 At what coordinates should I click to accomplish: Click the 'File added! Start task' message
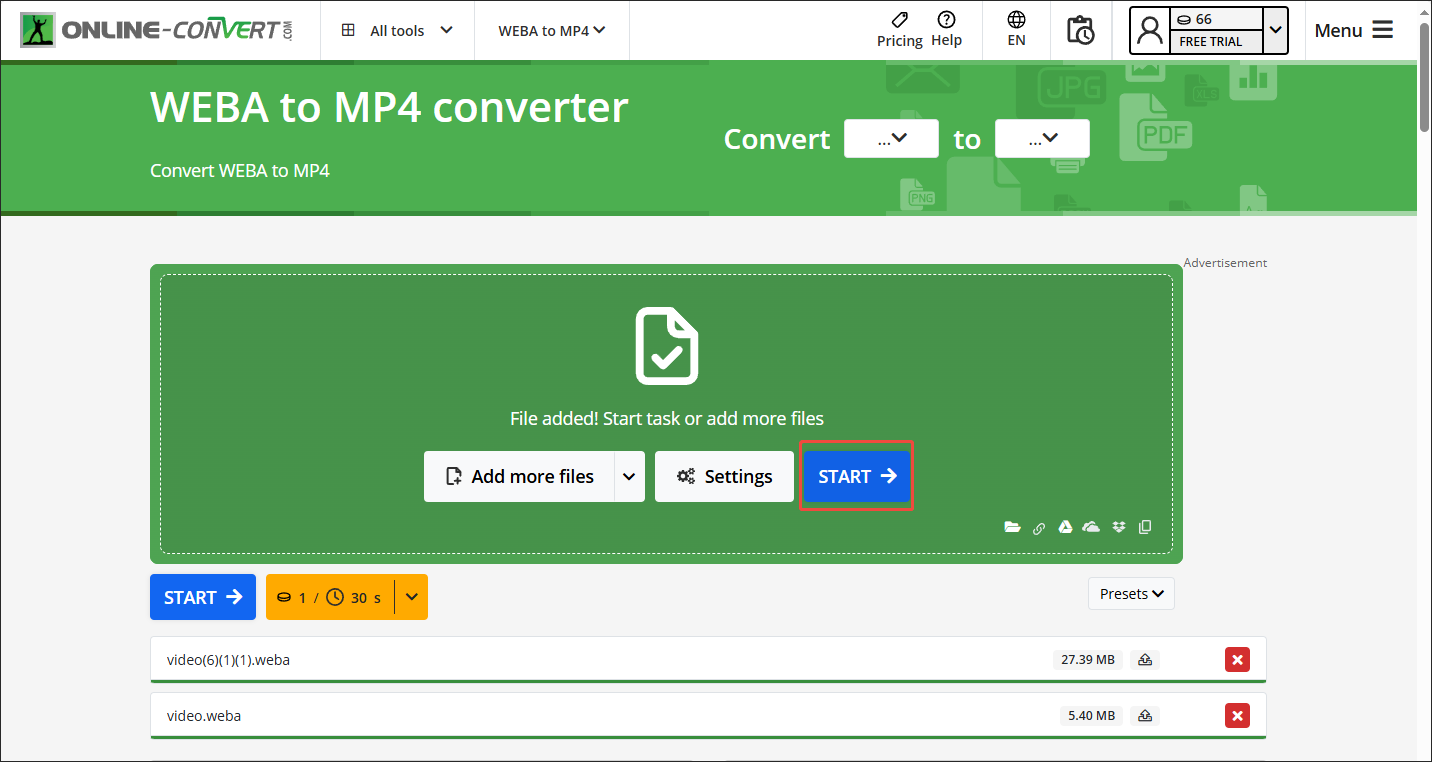(667, 418)
